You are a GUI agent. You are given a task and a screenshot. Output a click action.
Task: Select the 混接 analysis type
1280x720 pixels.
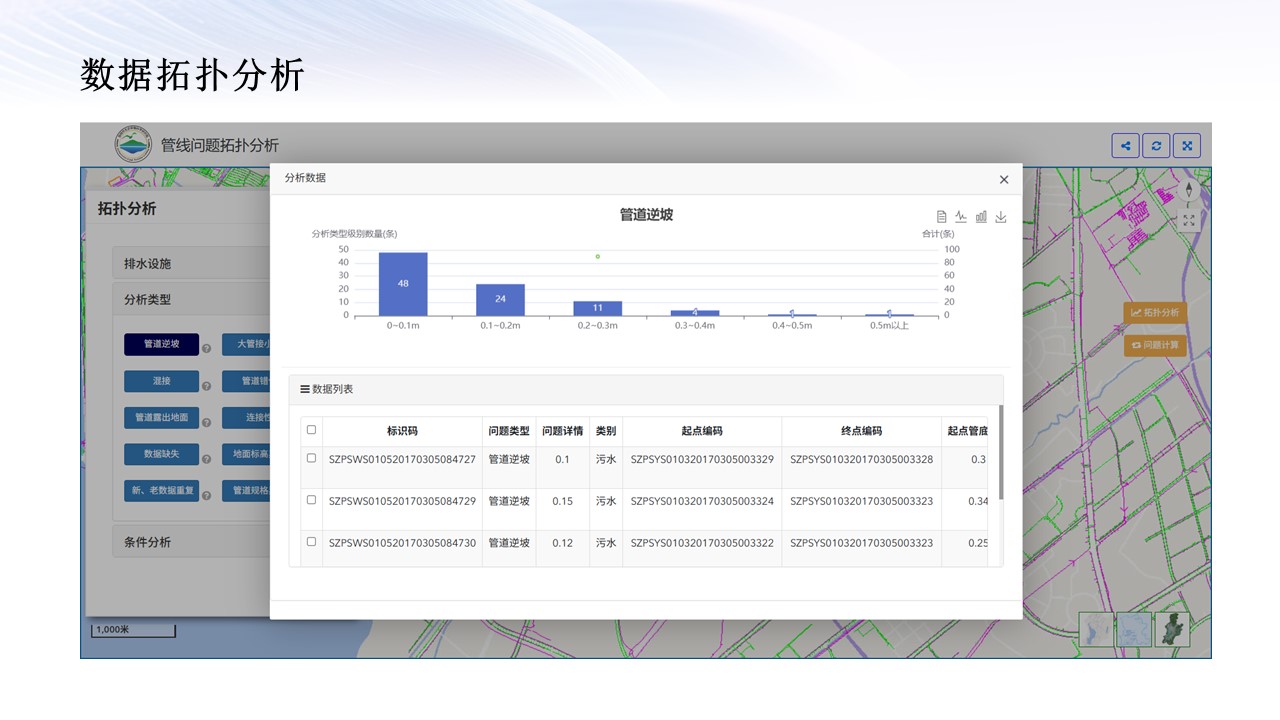(x=161, y=381)
